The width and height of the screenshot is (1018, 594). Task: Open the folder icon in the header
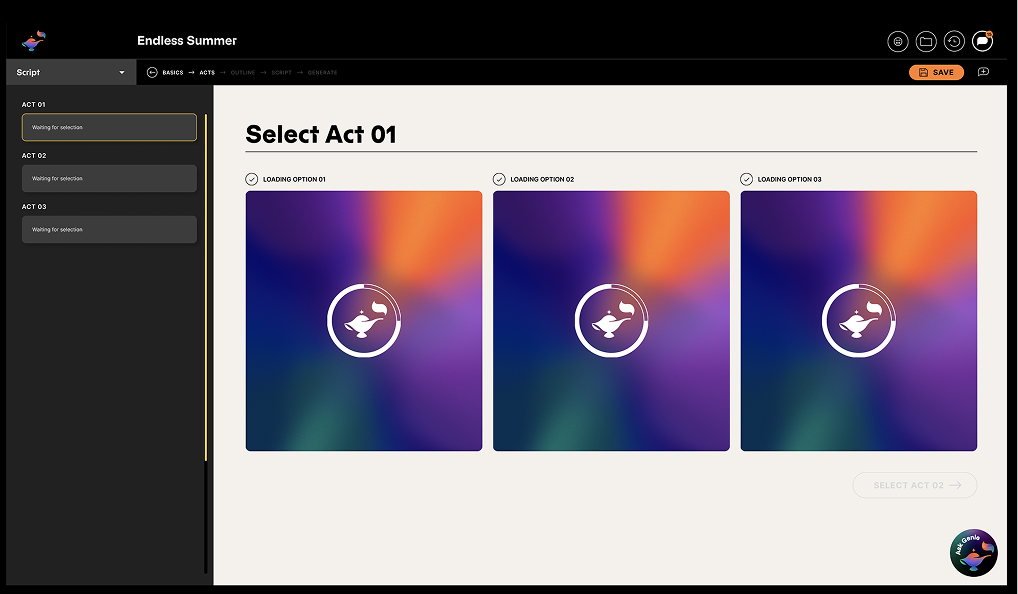pyautogui.click(x=926, y=41)
